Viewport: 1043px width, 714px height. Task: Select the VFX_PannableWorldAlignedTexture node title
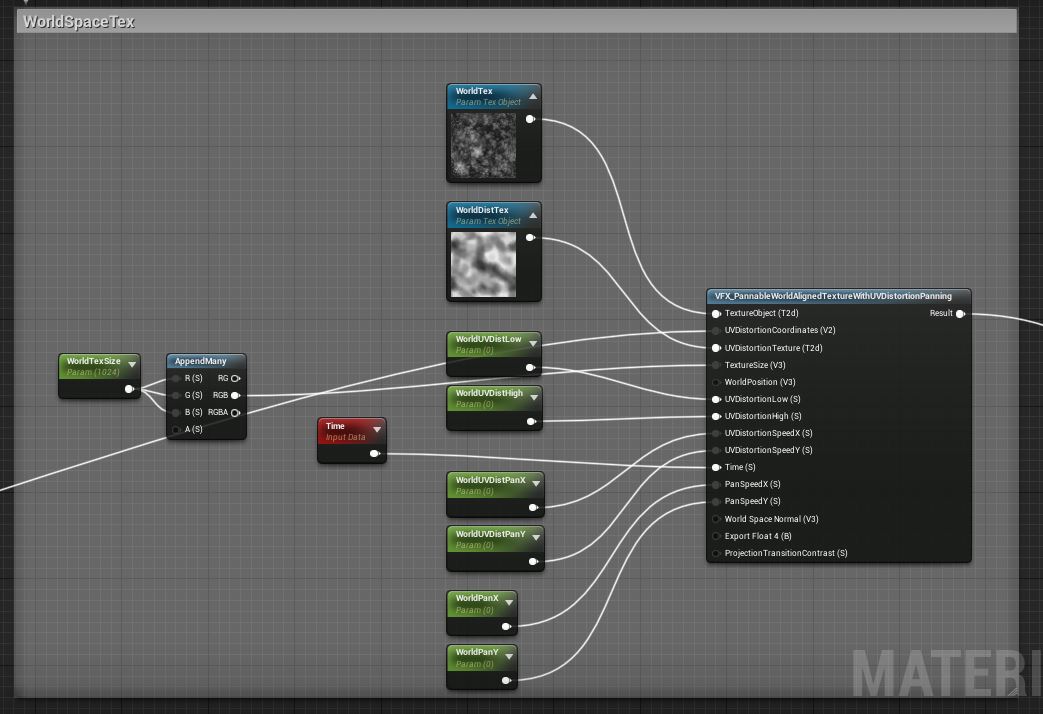click(838, 296)
